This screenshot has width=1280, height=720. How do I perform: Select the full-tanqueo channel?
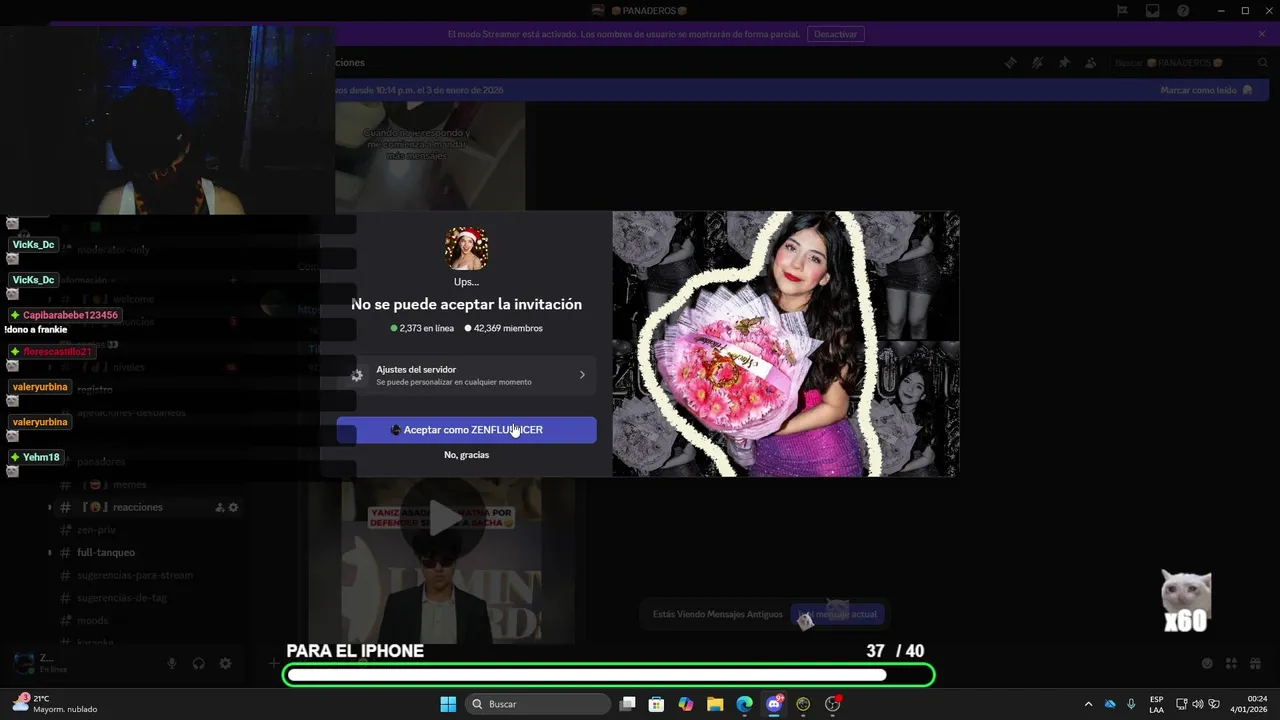tap(106, 552)
